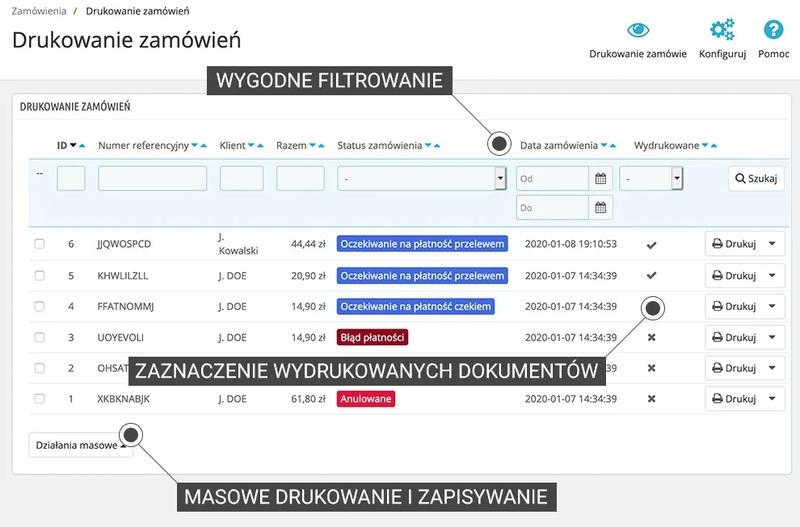Click date '2020-01-08 19:10:53'
Viewport: 800px width, 527px height.
(571, 244)
